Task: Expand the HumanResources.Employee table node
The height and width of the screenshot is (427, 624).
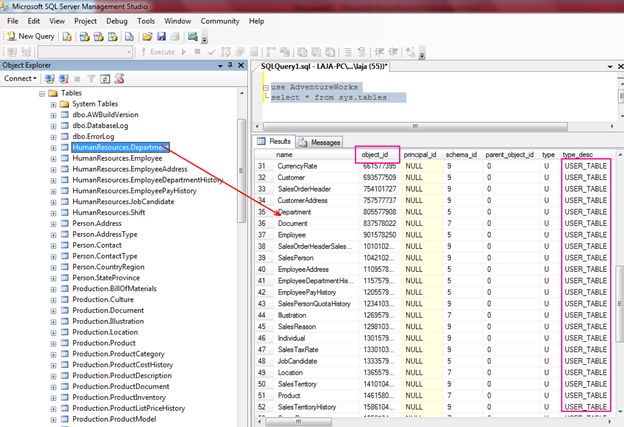Action: 52,158
